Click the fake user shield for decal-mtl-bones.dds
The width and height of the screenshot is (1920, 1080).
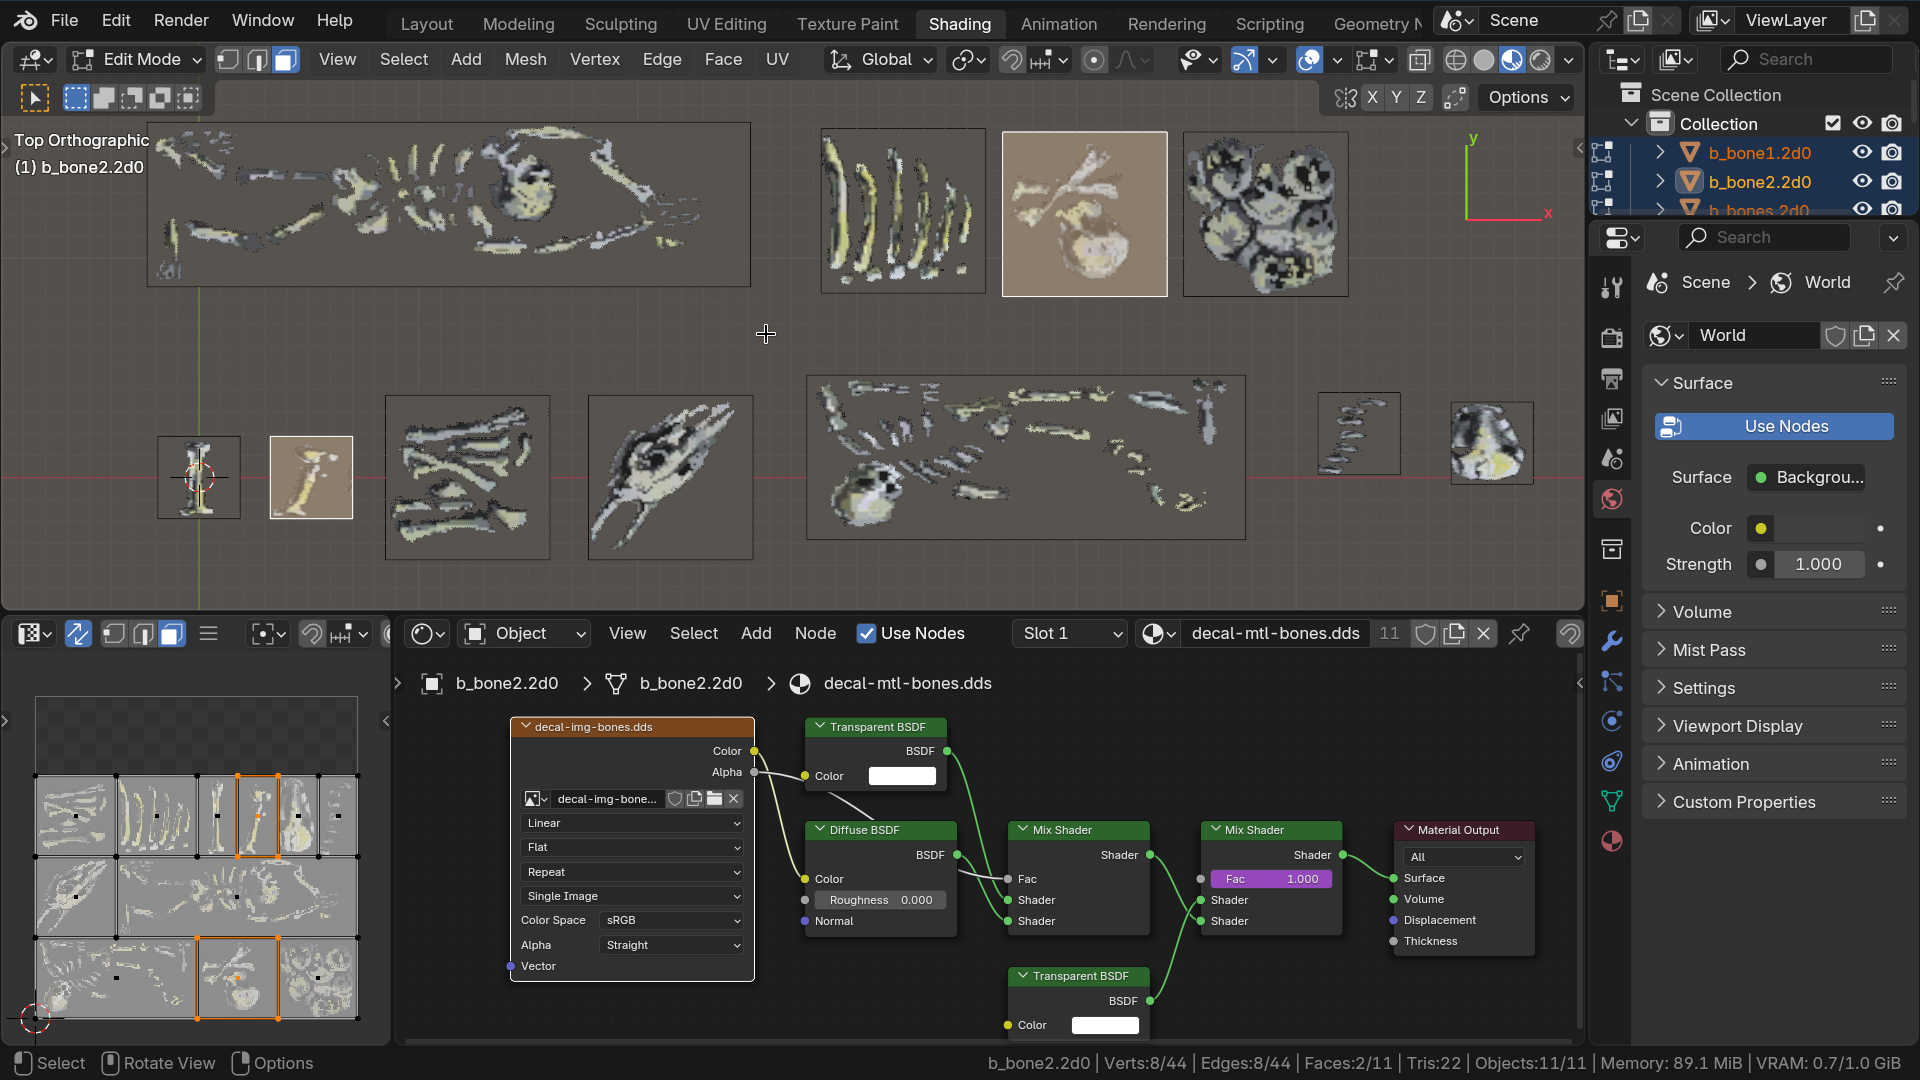tap(1425, 633)
